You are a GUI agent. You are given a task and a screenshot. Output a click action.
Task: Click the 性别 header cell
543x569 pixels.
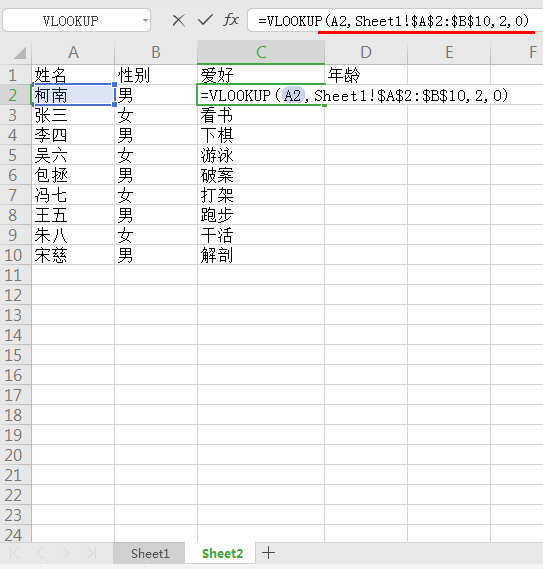[156, 75]
